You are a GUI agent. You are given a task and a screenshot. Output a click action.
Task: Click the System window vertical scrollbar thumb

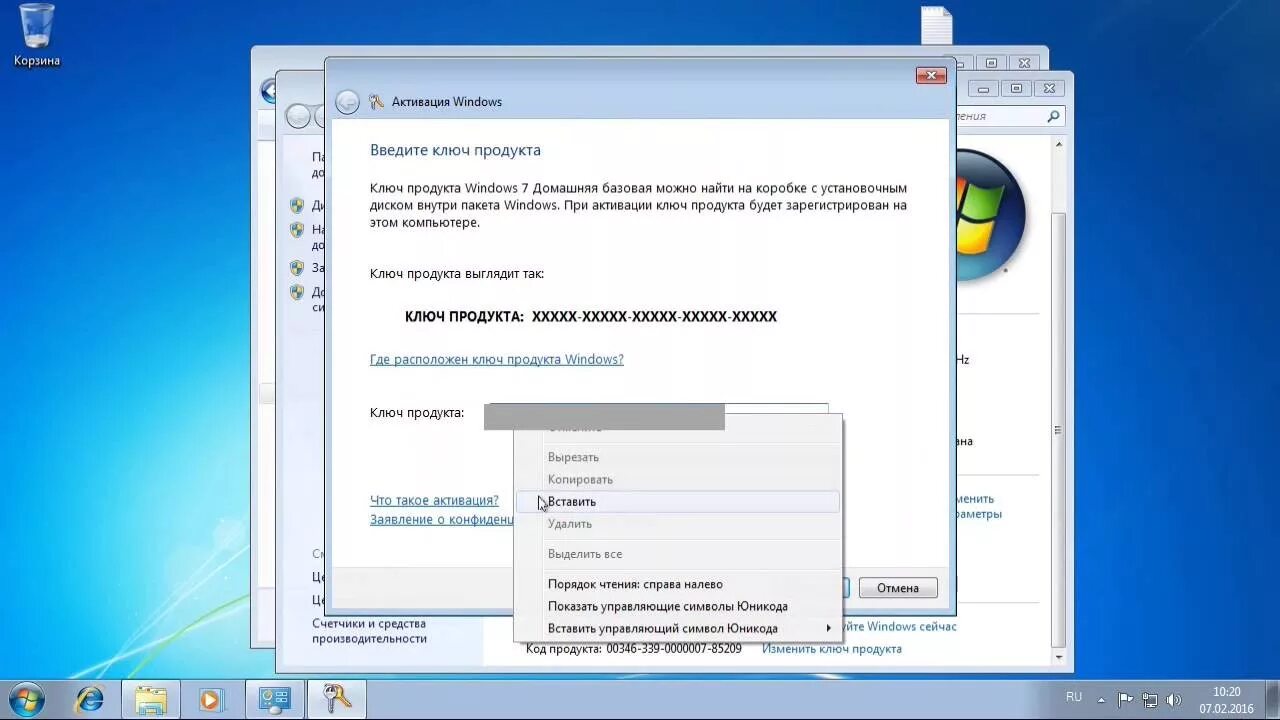pos(1056,430)
